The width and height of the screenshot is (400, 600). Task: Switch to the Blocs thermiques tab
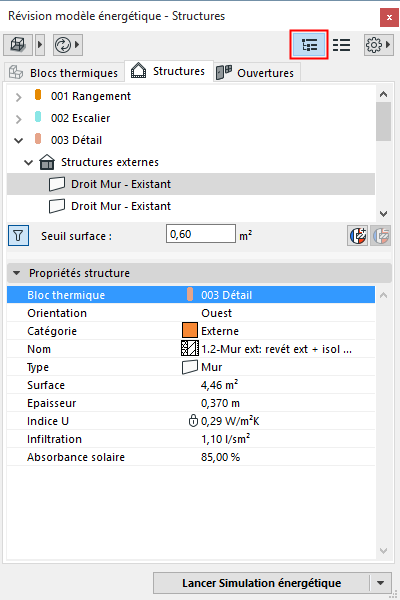tap(64, 73)
